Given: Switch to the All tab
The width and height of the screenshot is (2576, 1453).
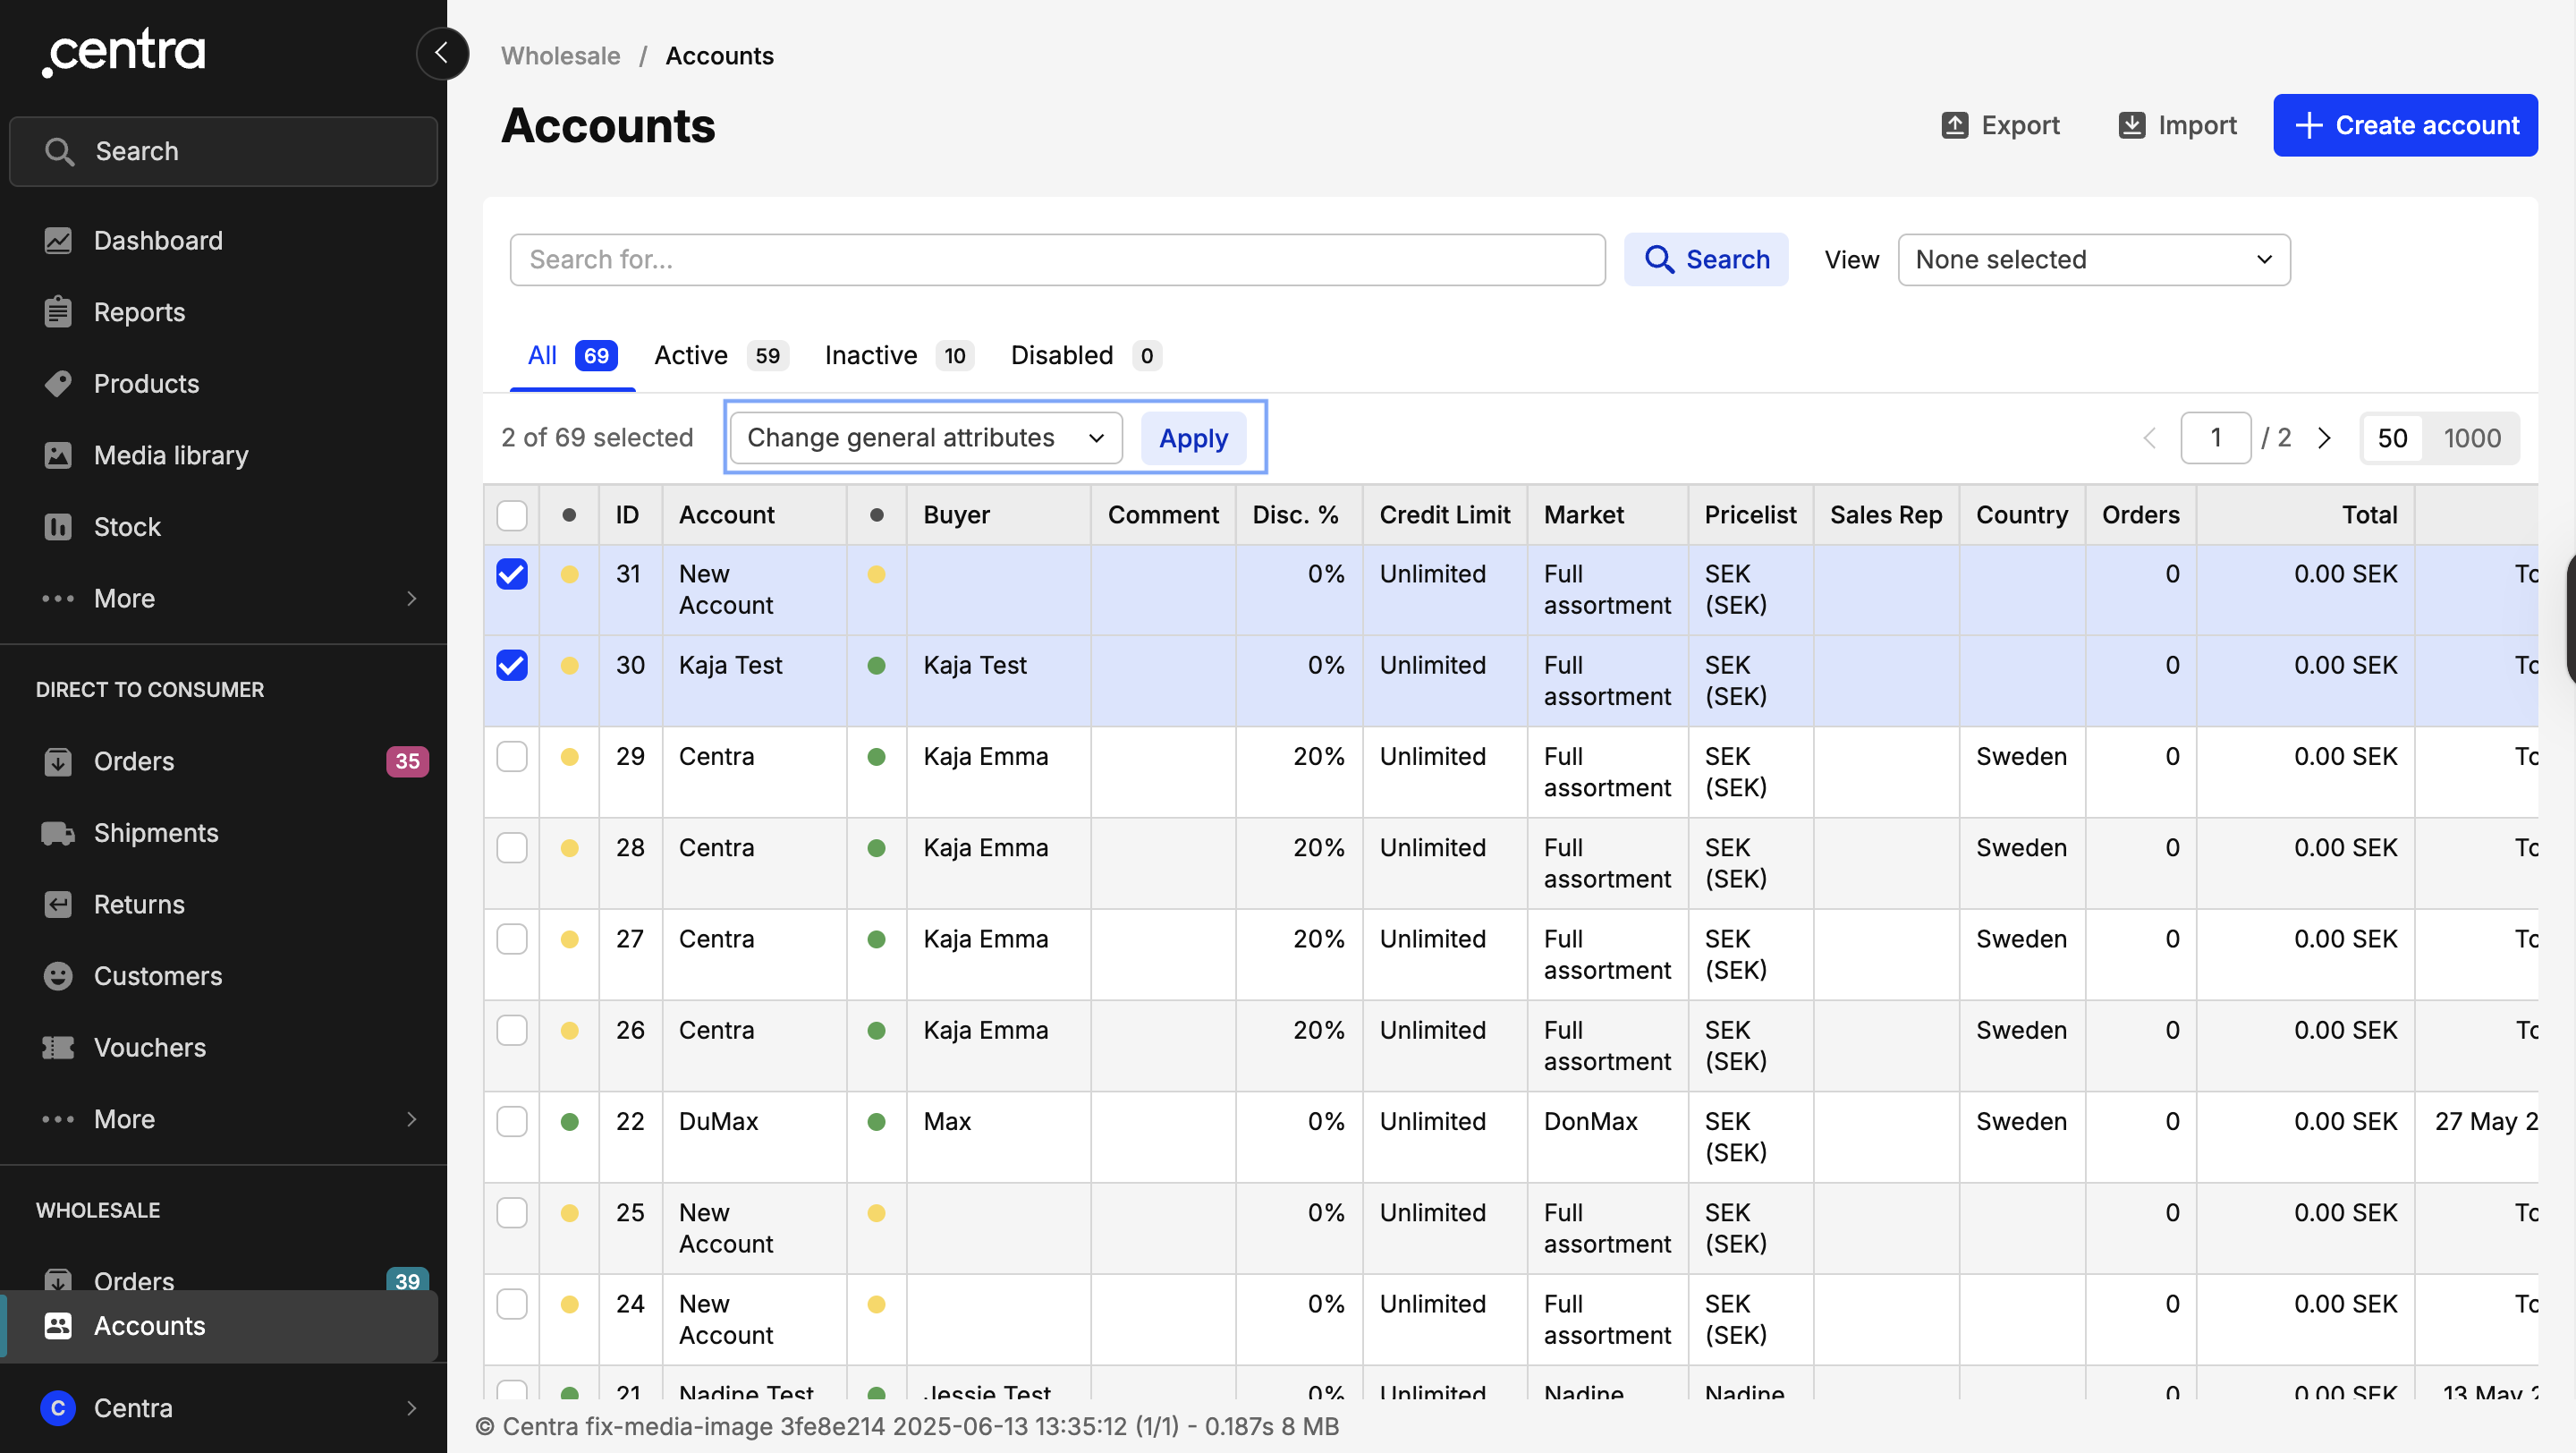Looking at the screenshot, I should click(572, 356).
